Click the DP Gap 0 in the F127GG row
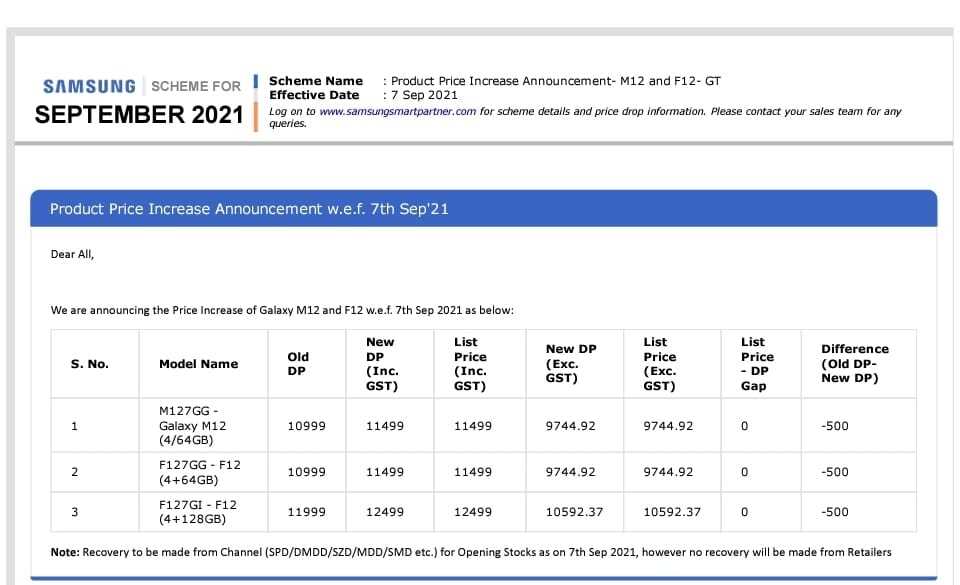960x585 pixels. 744,472
